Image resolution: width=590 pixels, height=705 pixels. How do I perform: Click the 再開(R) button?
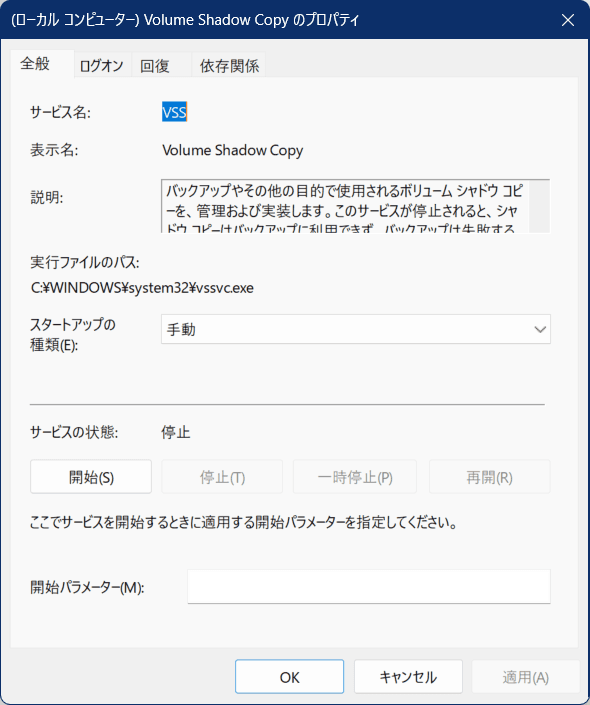(490, 477)
